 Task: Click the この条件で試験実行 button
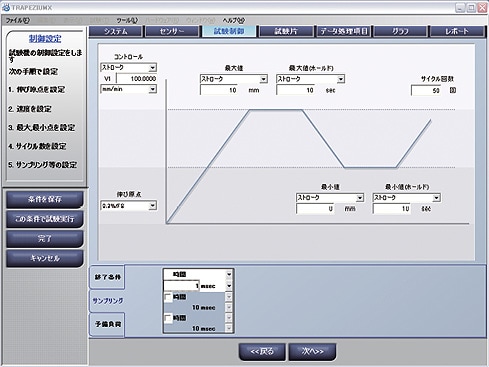click(45, 219)
